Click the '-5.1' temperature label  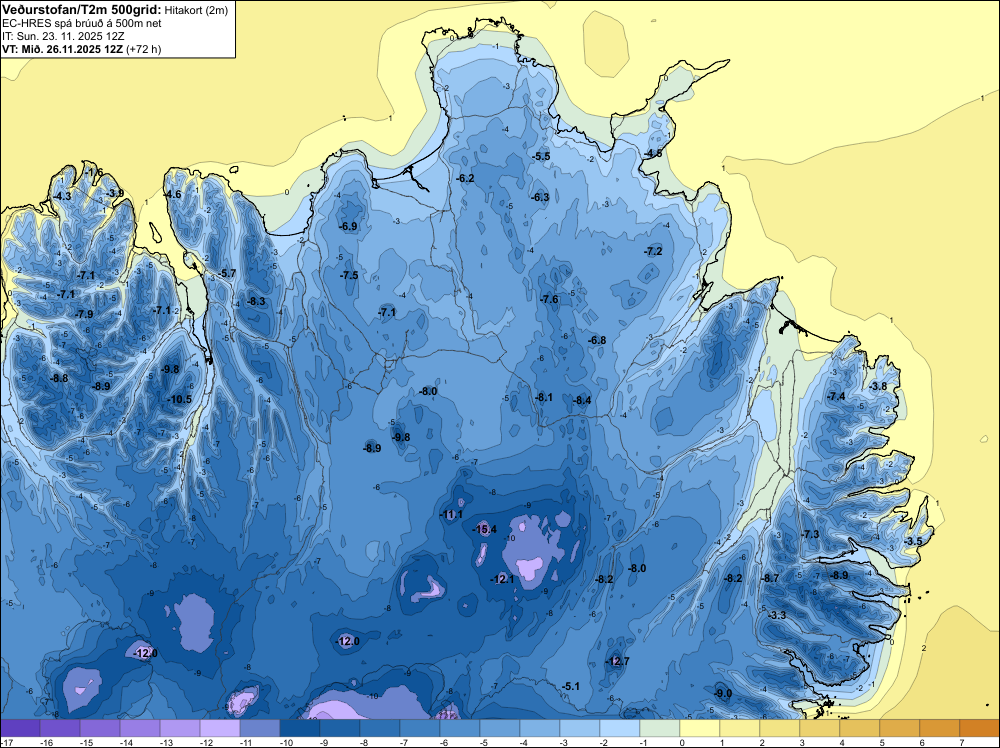click(571, 686)
